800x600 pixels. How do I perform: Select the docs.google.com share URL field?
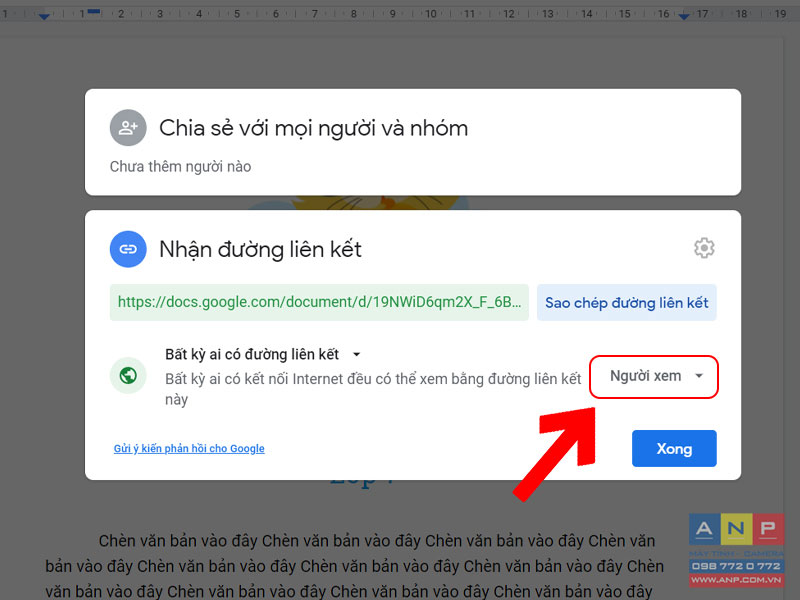(319, 303)
